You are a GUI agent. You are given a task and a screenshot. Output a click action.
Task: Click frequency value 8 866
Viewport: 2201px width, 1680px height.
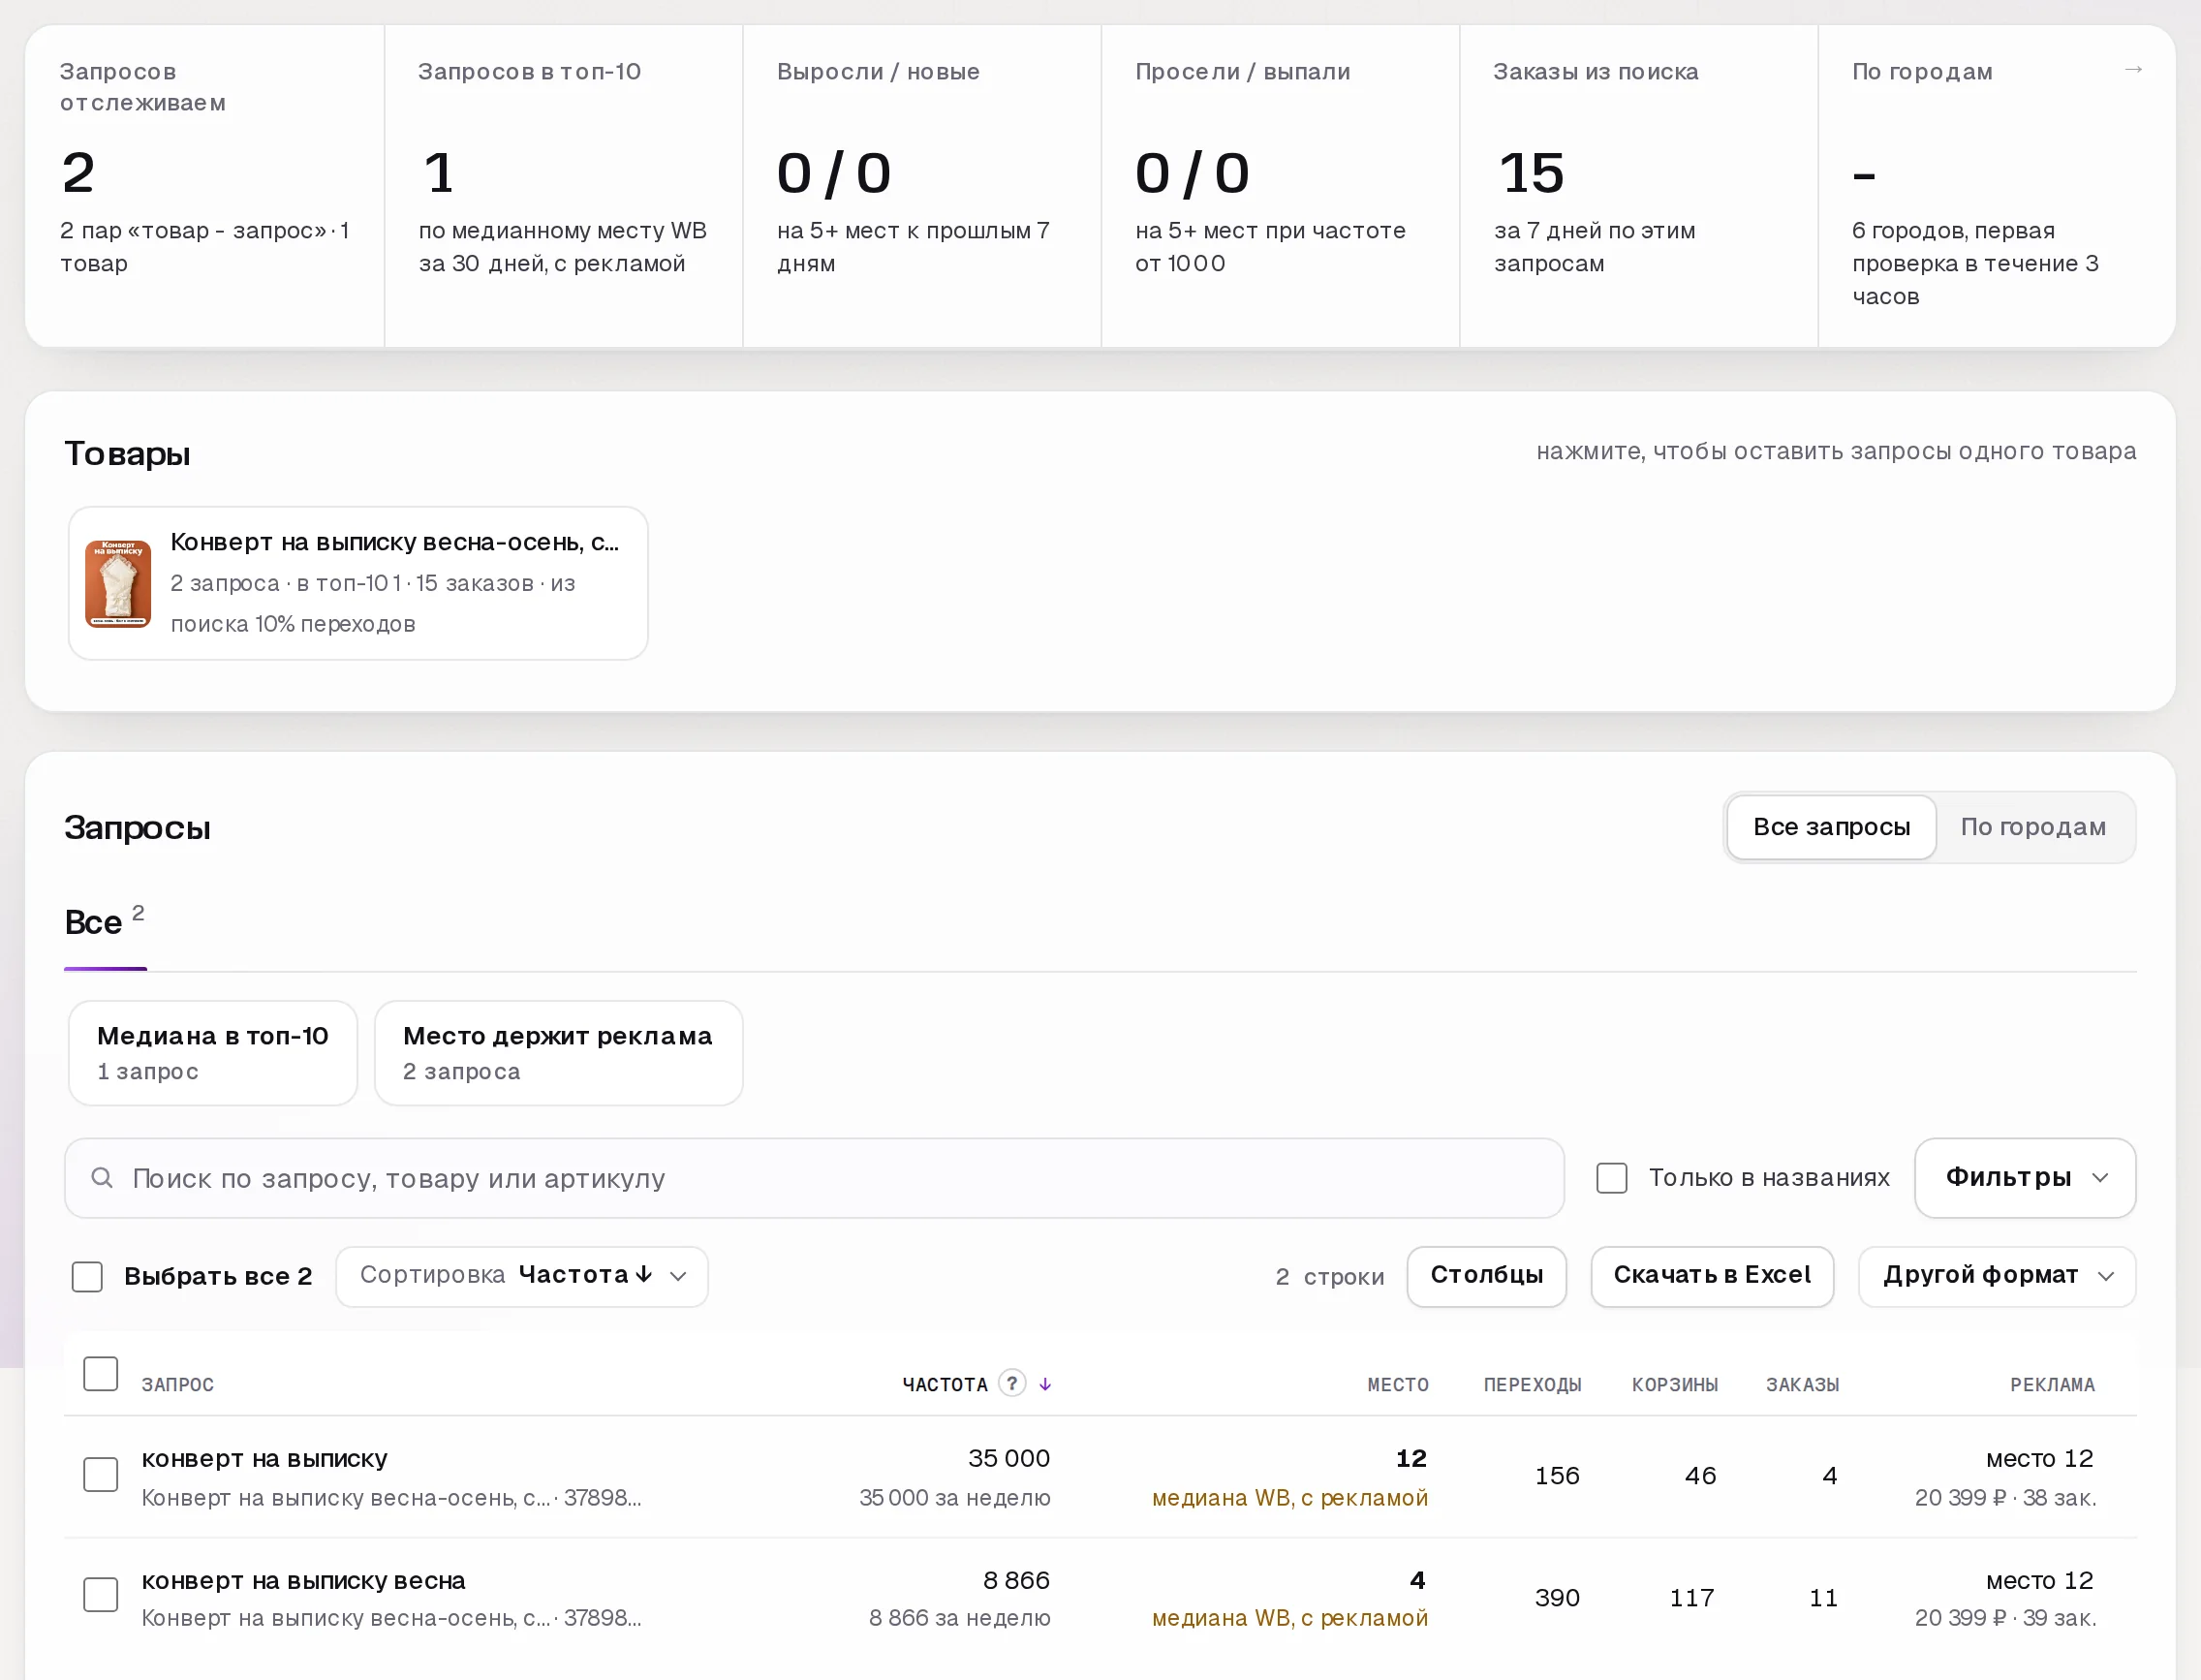[1016, 1581]
